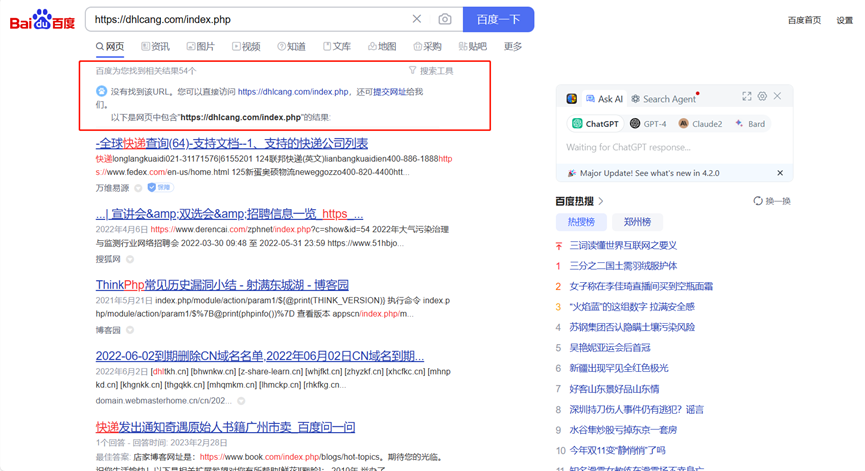This screenshot has height=471, width=865.
Task: Open hot topic 深圳持刀伤人事件仍有逃犯?谣言
Action: tap(637, 409)
